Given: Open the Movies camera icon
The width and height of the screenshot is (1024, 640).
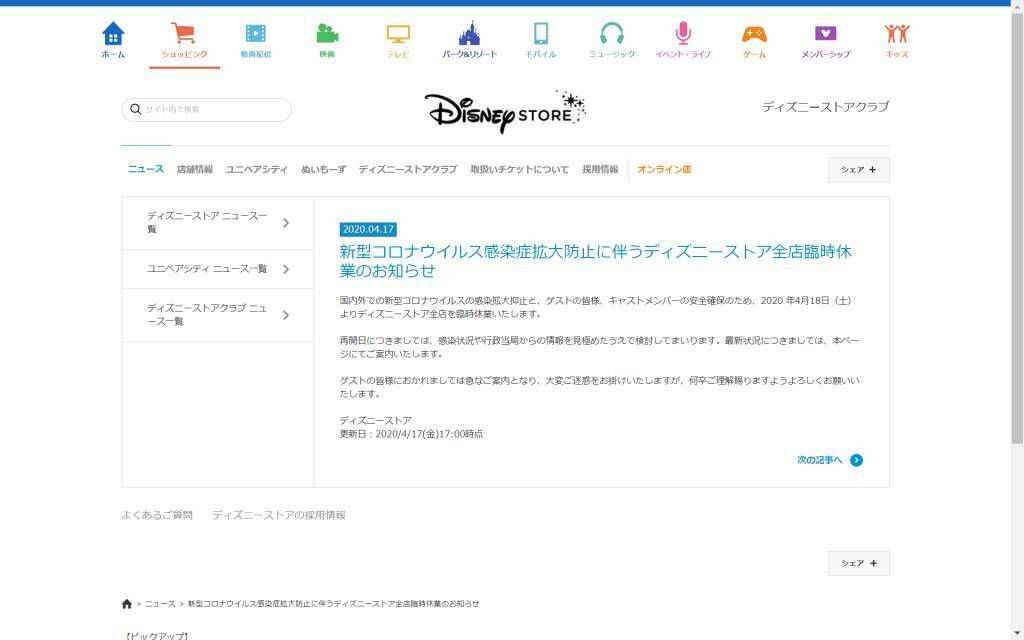Looking at the screenshot, I should (327, 35).
